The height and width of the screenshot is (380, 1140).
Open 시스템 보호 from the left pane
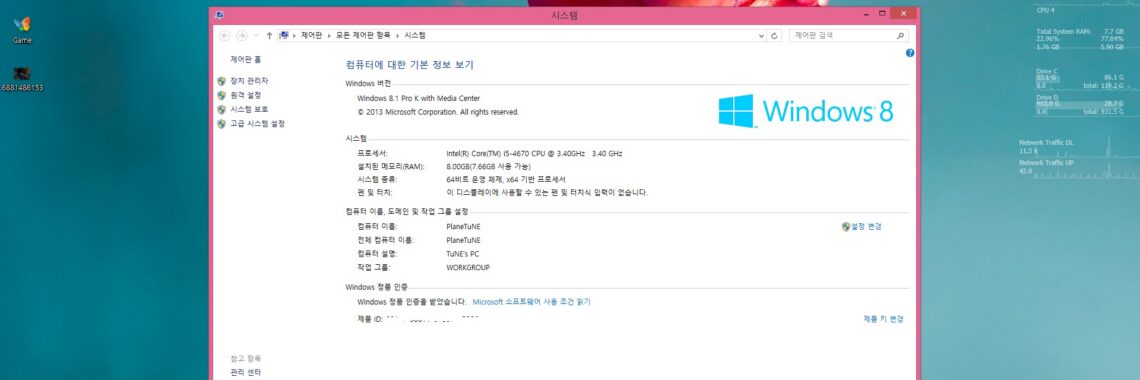coord(249,110)
